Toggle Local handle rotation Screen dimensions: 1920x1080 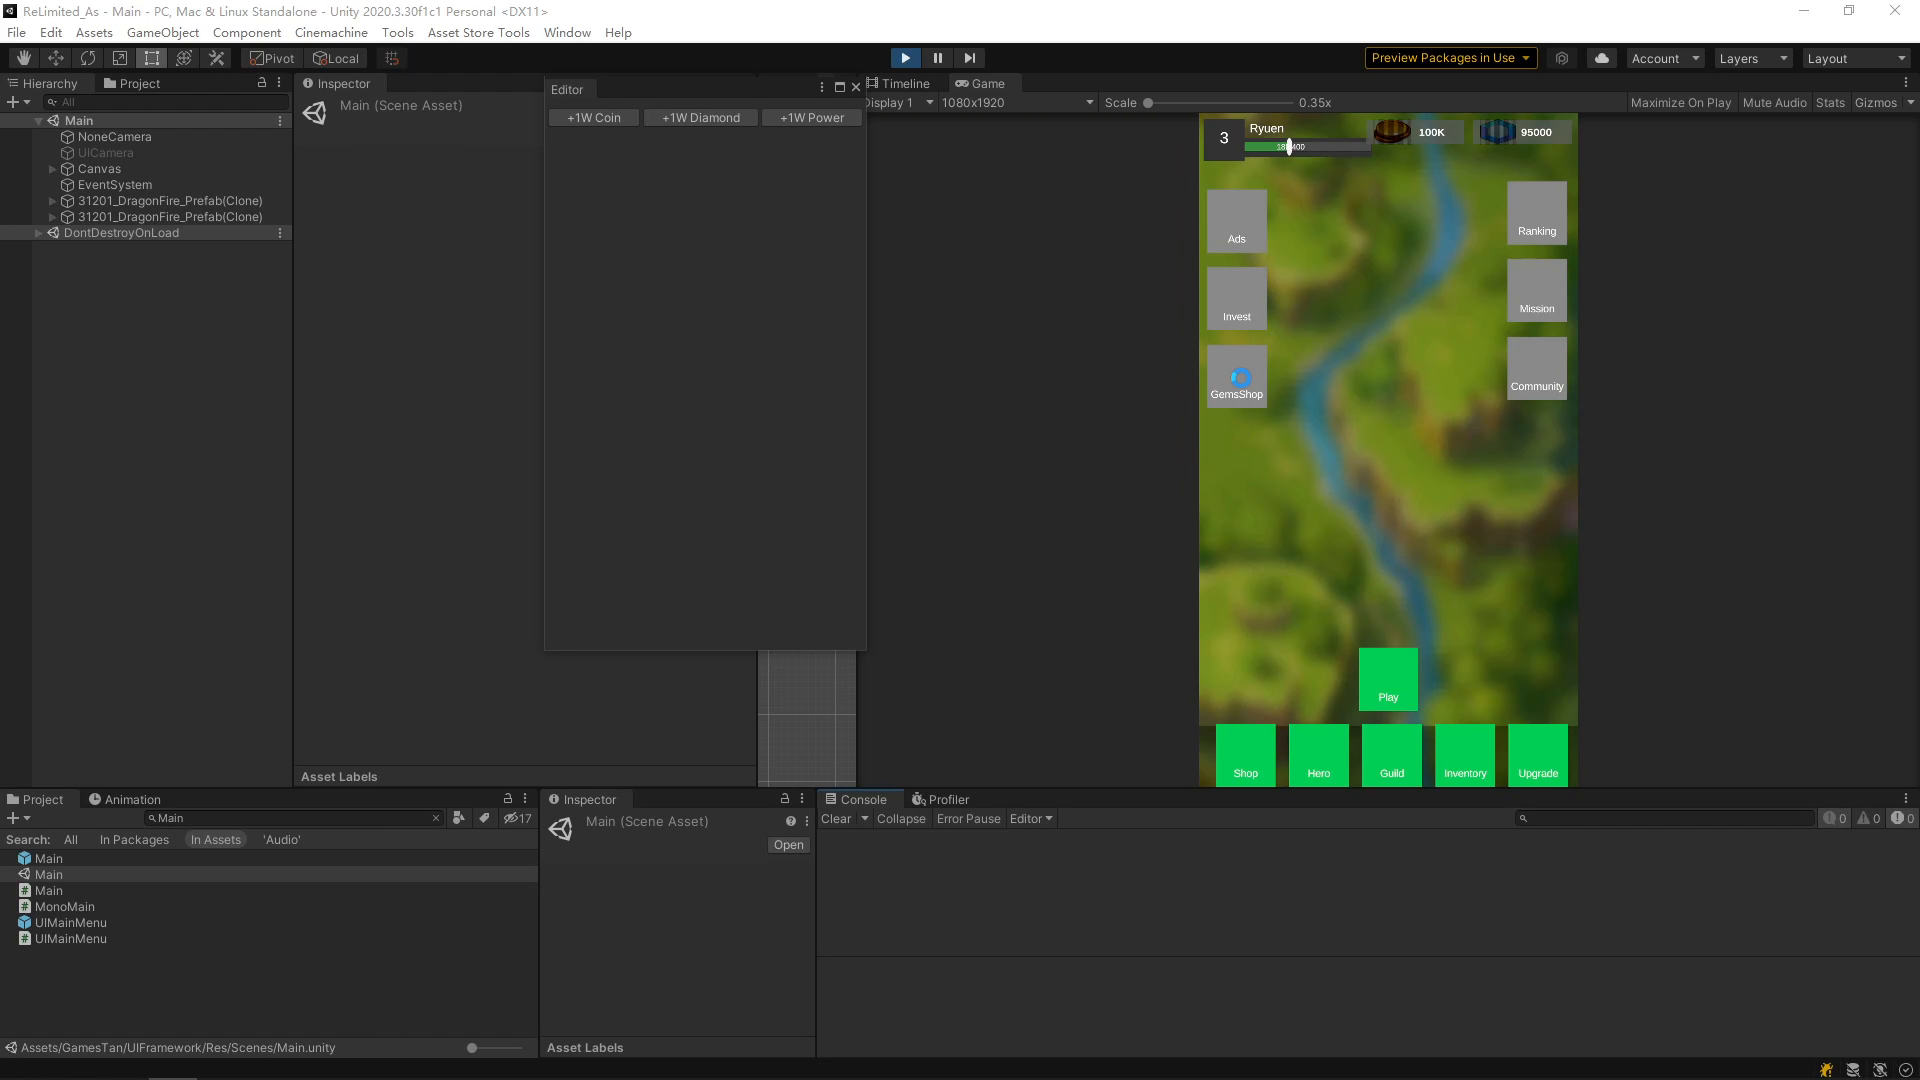tap(336, 58)
